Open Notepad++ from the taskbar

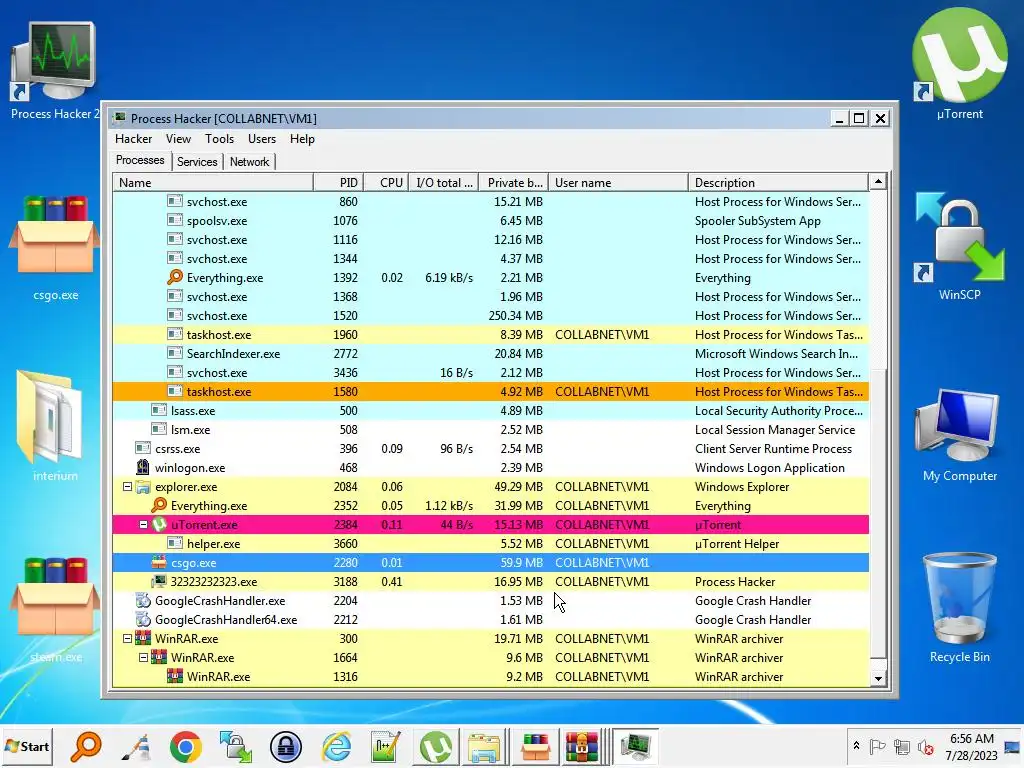click(385, 746)
